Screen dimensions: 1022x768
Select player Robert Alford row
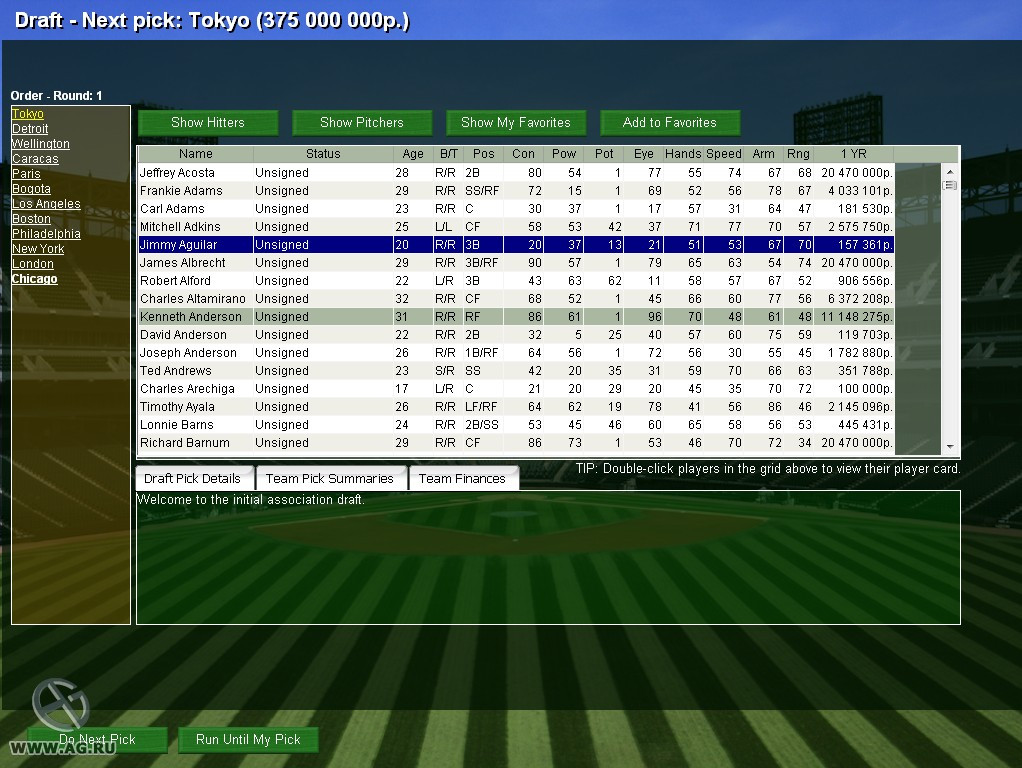pos(516,281)
